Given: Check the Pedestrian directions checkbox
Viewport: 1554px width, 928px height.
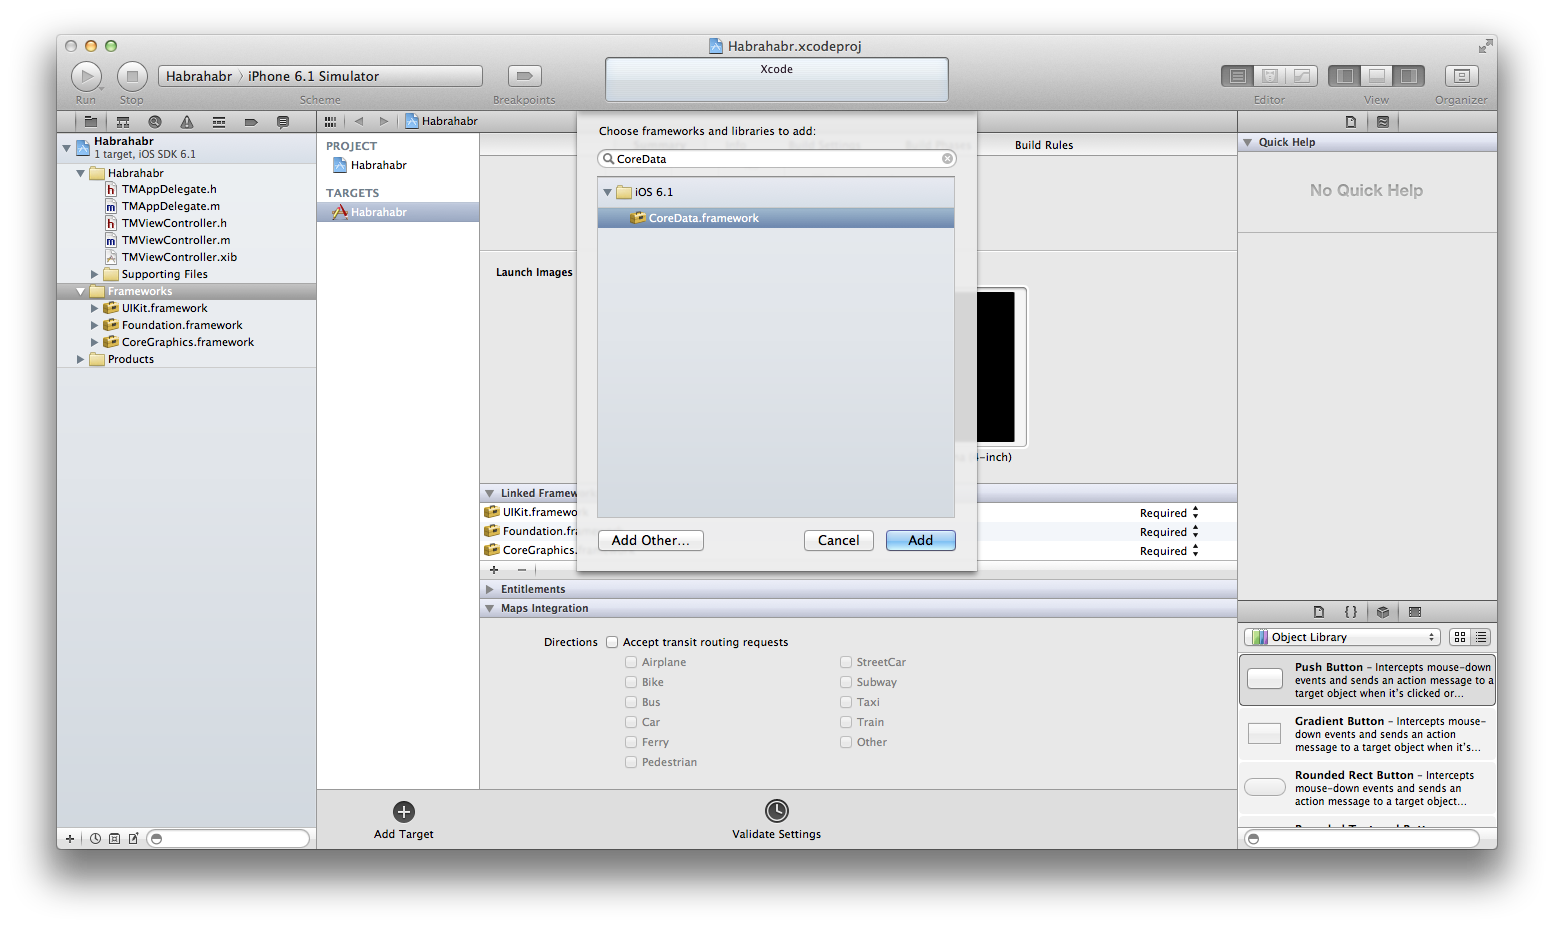Looking at the screenshot, I should (x=630, y=761).
